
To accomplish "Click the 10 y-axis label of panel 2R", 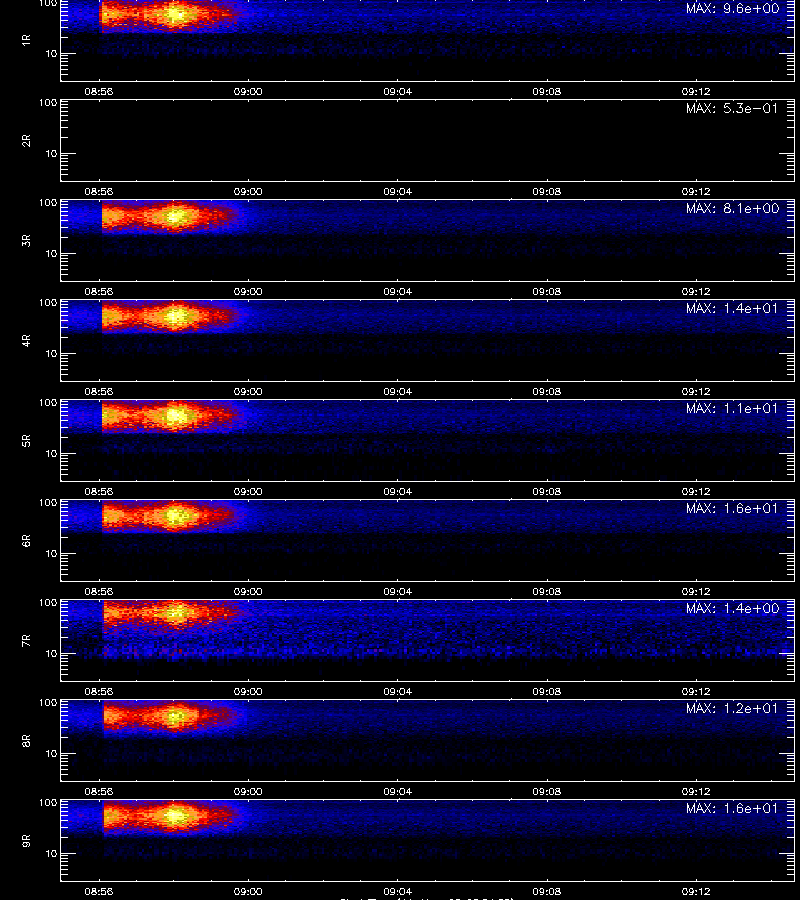I will coord(52,153).
